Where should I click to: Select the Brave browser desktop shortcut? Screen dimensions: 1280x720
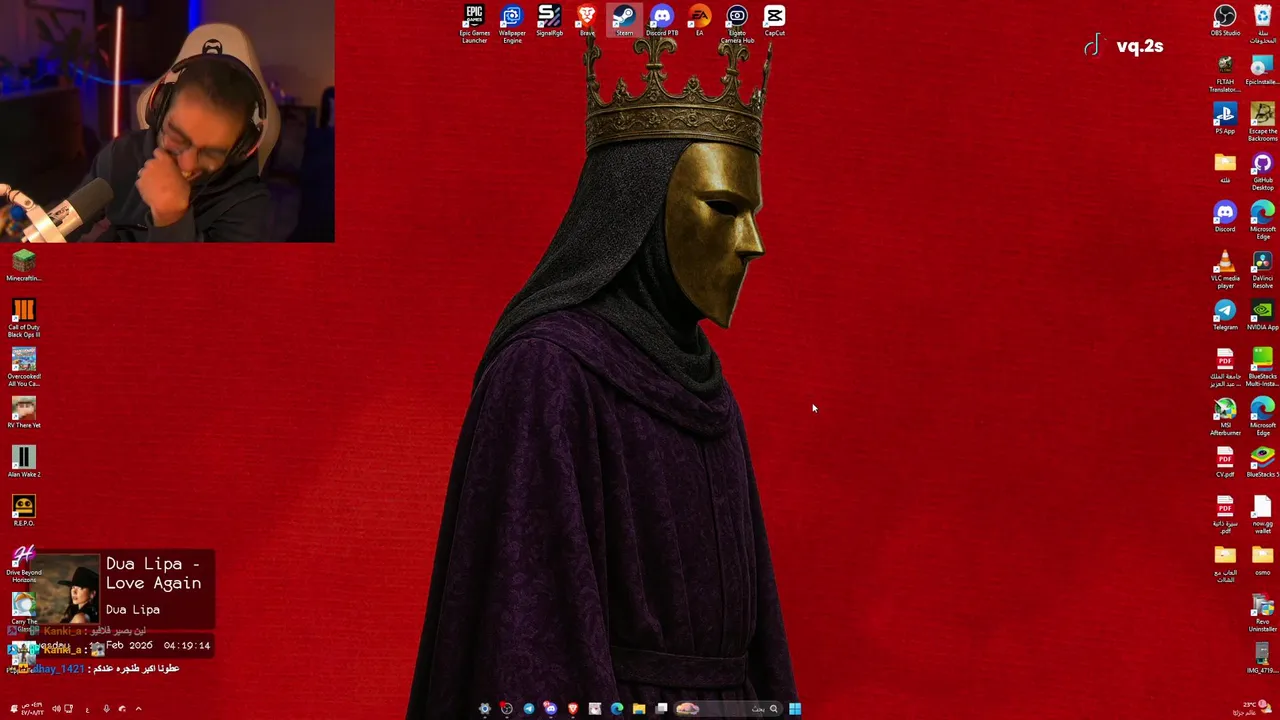[587, 21]
